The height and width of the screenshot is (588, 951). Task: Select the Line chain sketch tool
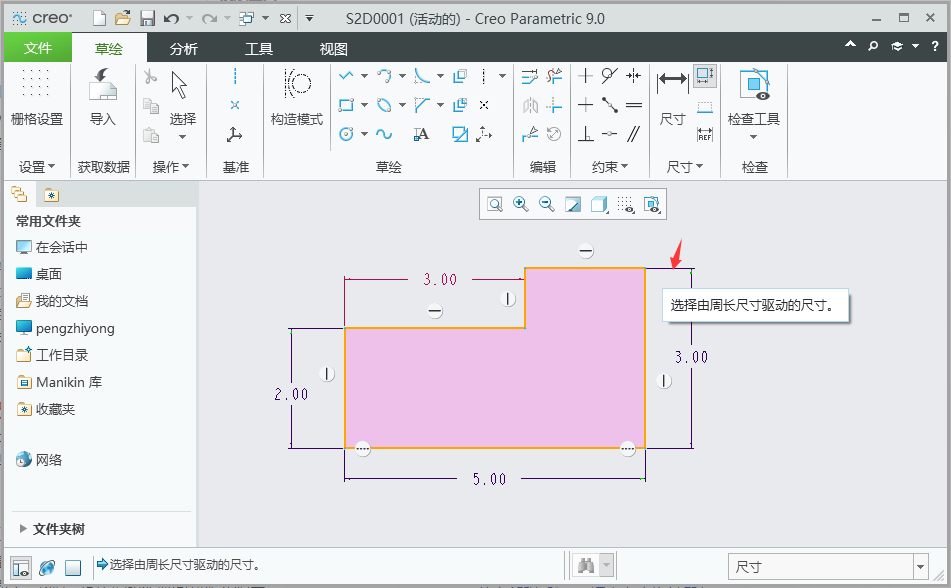[x=346, y=76]
